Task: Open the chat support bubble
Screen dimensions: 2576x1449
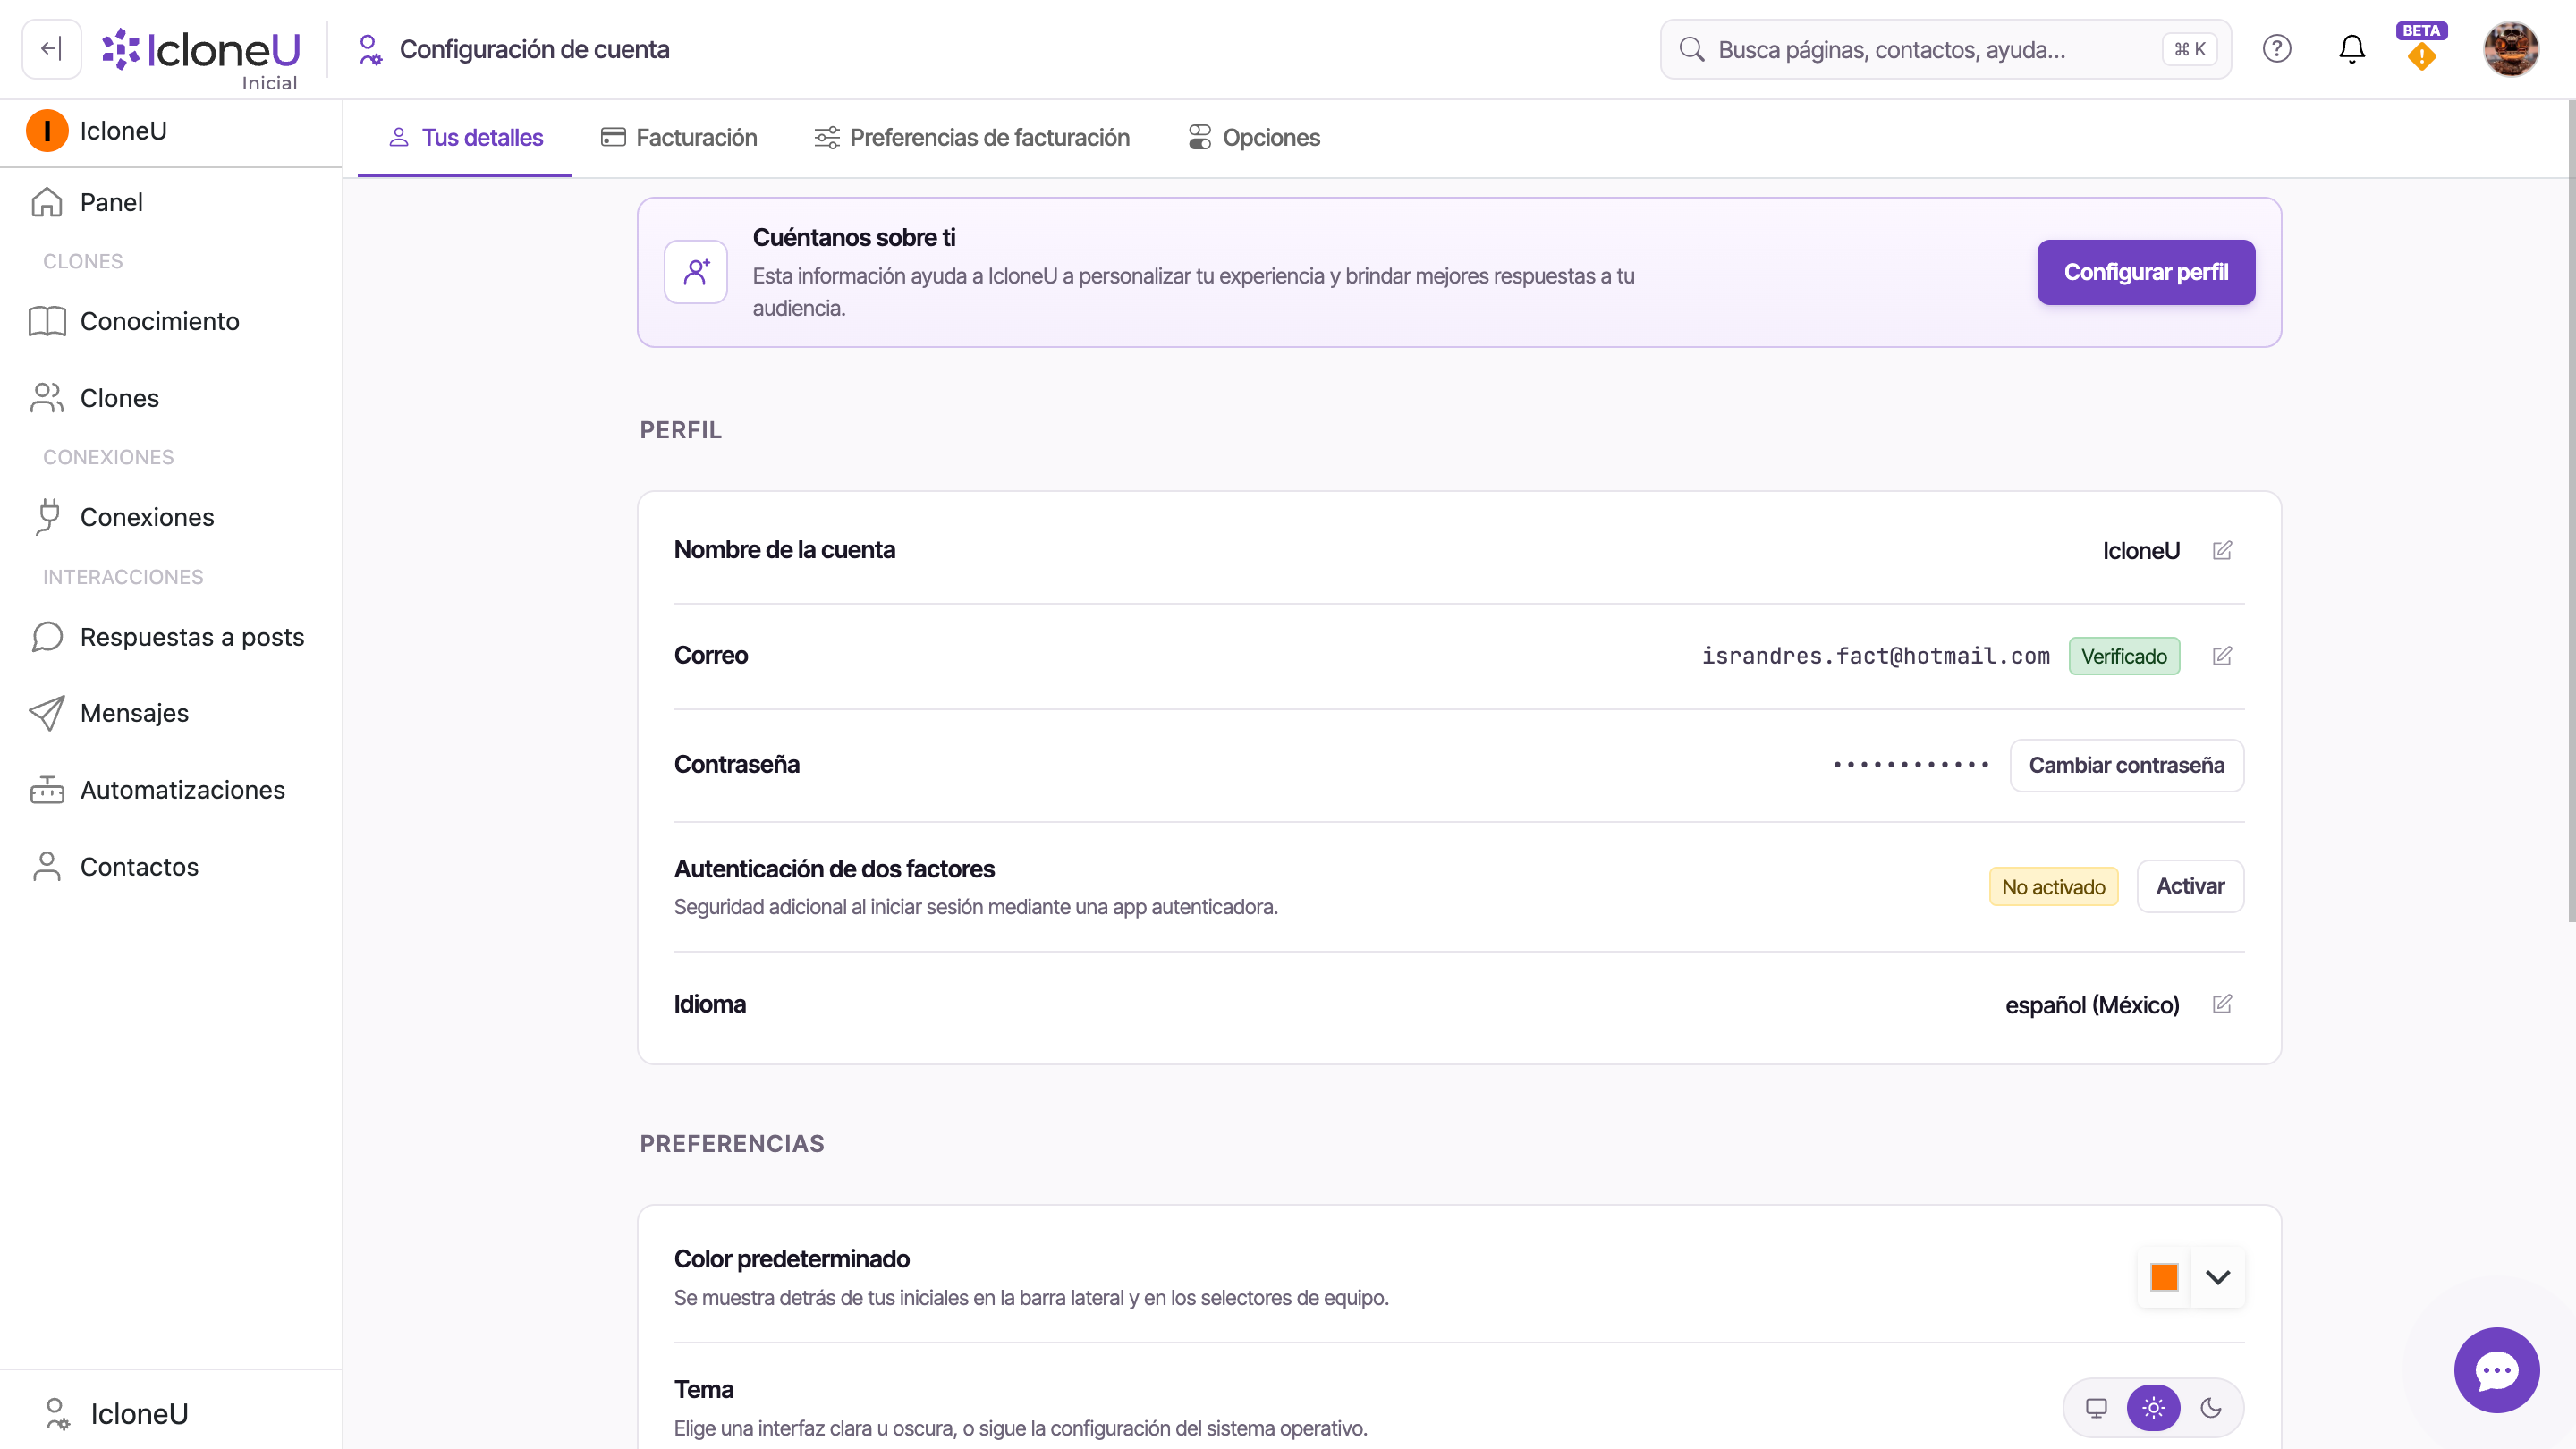Action: tap(2496, 1370)
